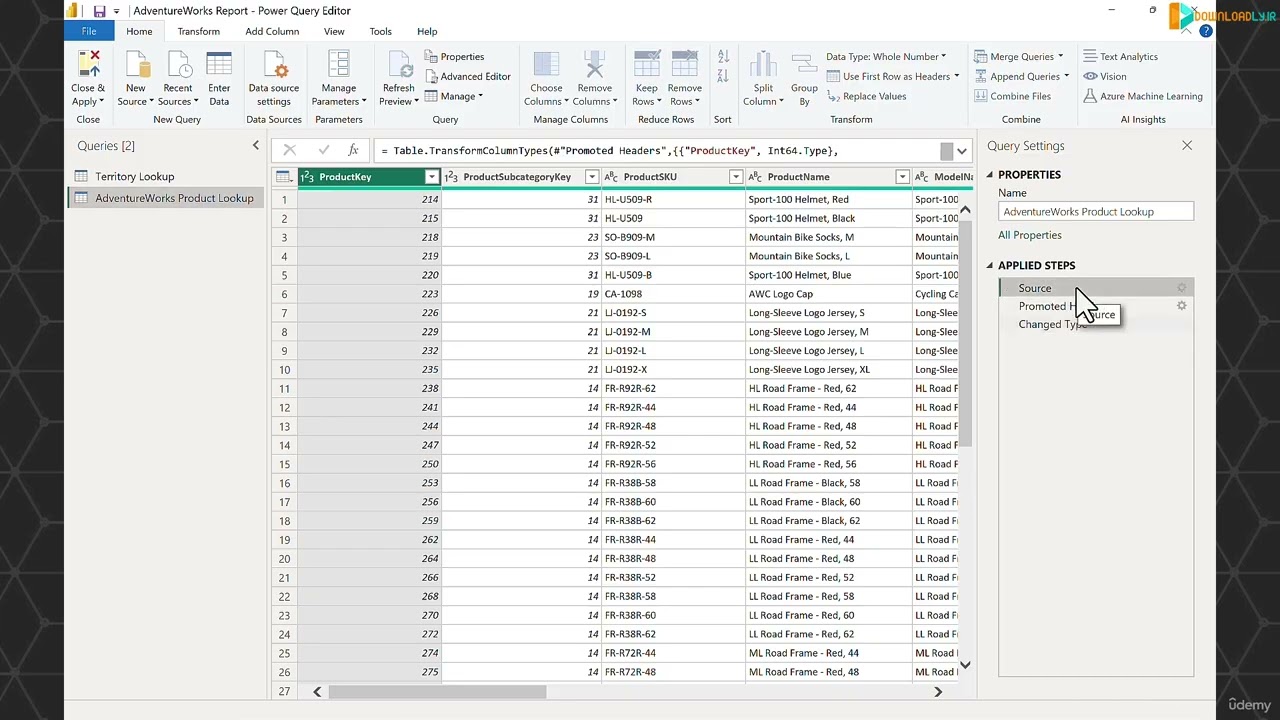This screenshot has height=720, width=1280.
Task: Click the vertical scrollbar down arrow
Action: [x=965, y=665]
